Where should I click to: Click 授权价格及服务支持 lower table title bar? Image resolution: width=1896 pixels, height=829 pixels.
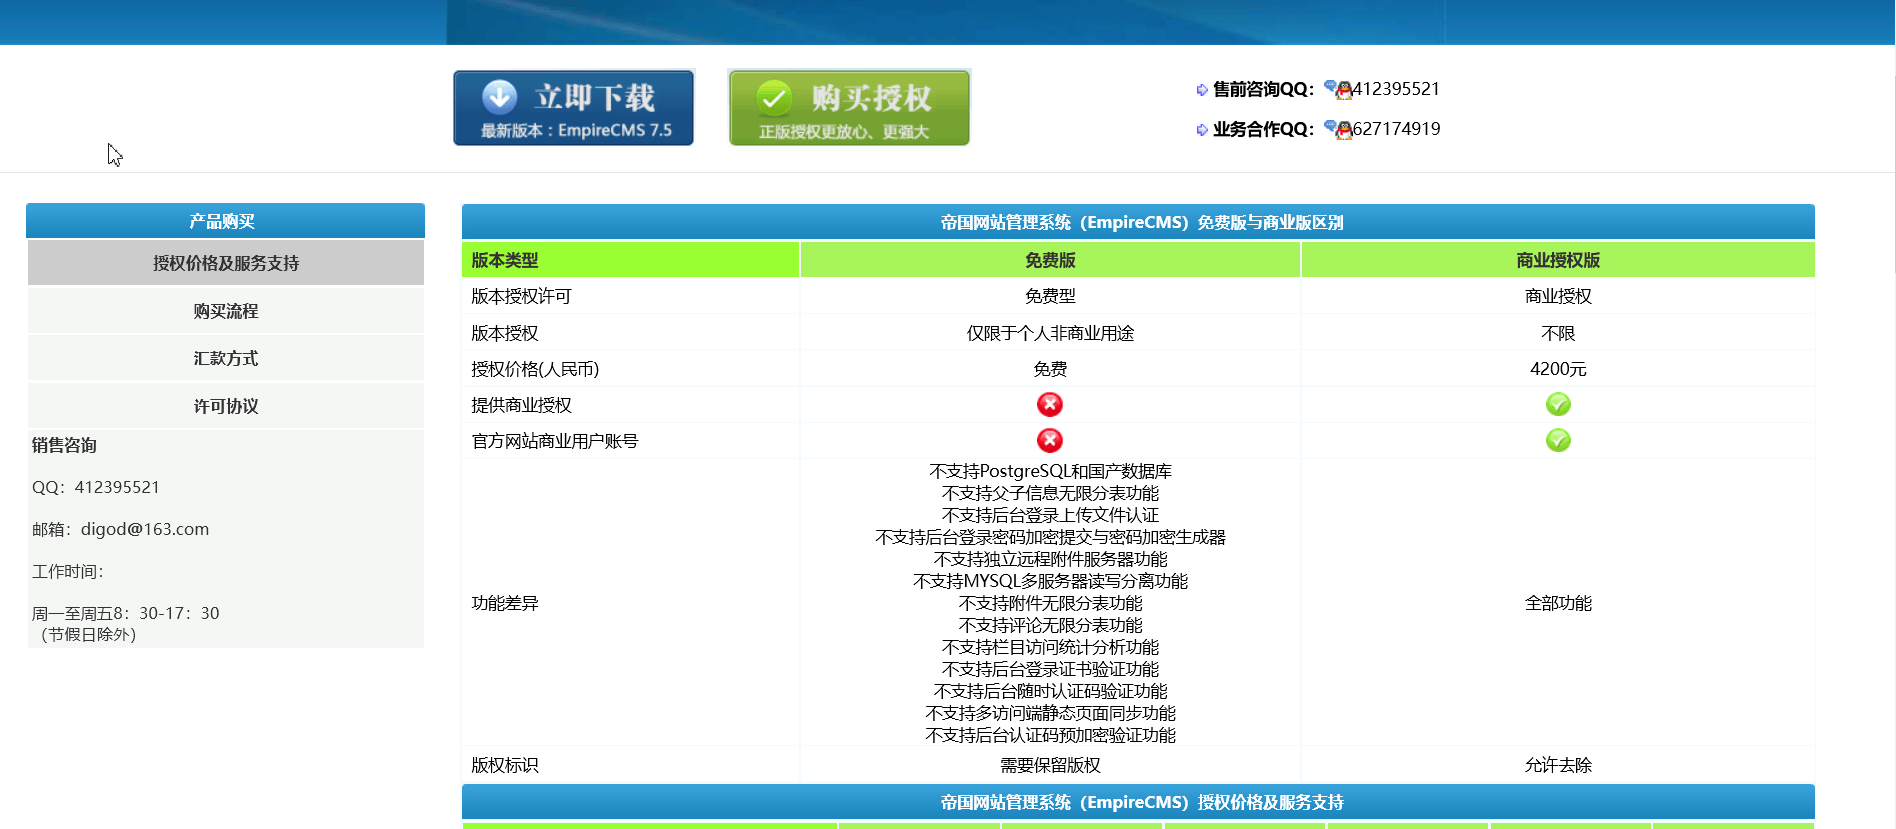click(1138, 802)
